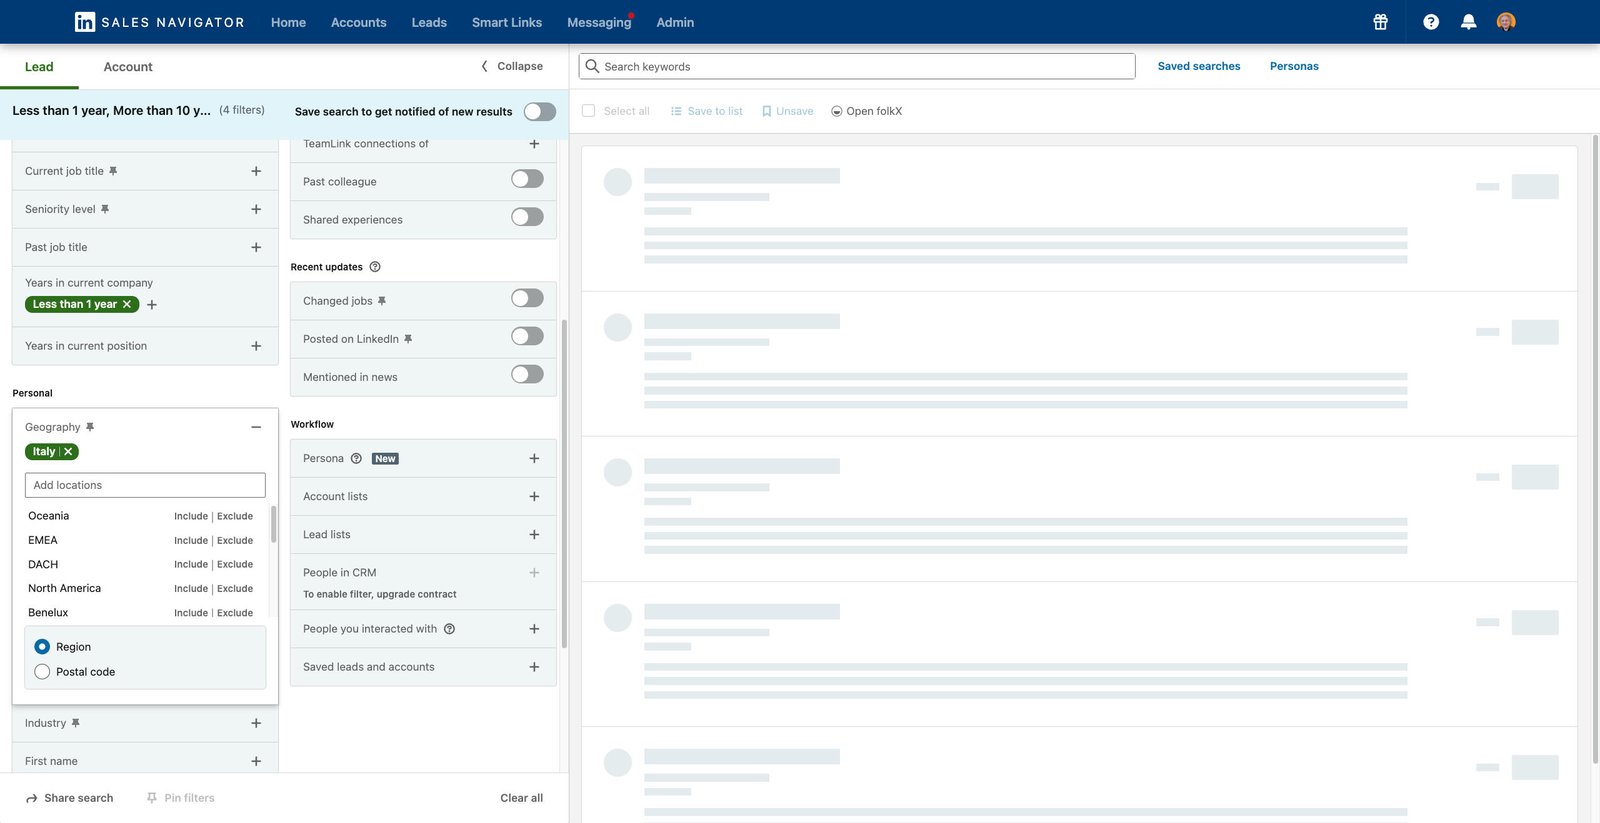Open the Smart Links menu

tap(507, 22)
